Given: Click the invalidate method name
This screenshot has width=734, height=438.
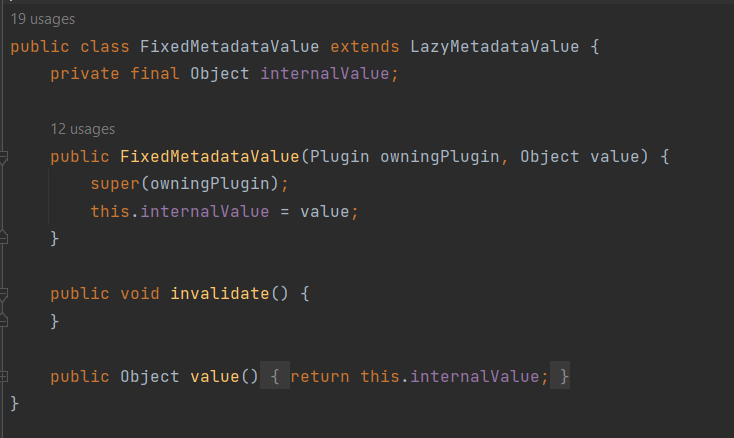Looking at the screenshot, I should 220,294.
